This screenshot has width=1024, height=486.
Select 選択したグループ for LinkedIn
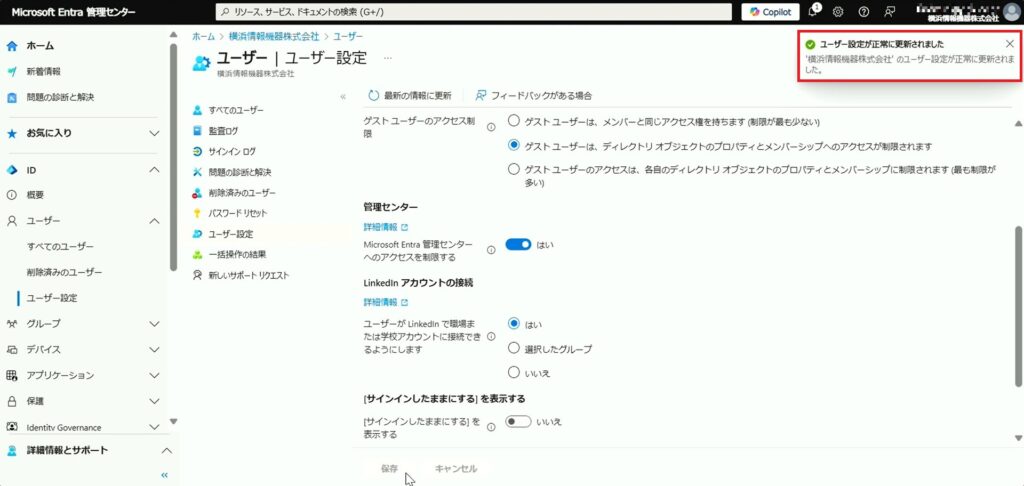click(514, 348)
